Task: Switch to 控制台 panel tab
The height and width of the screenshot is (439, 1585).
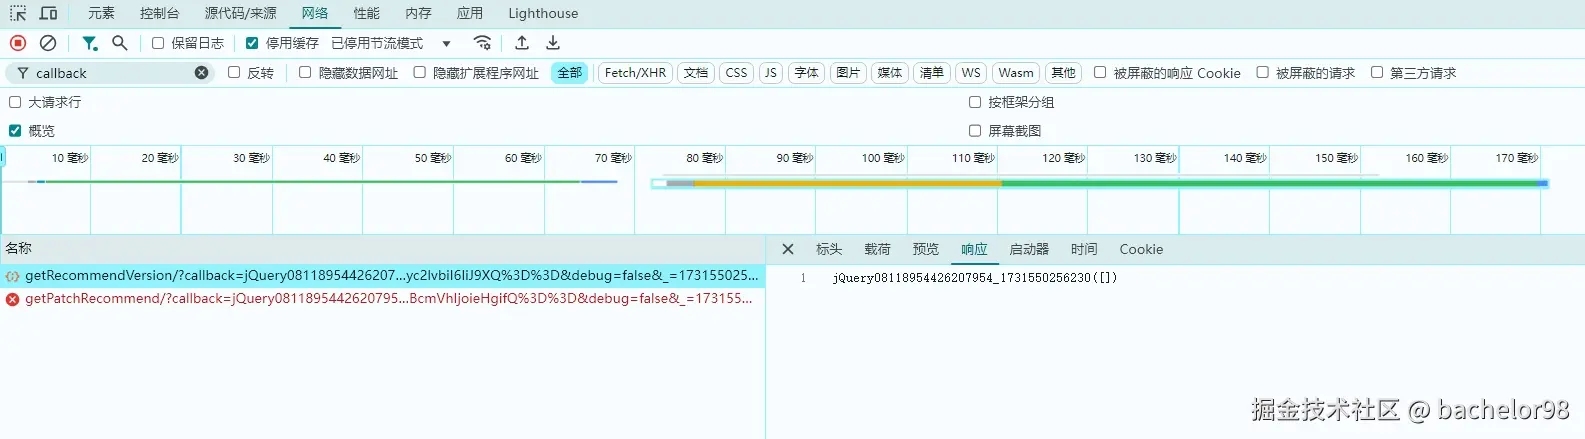Action: click(160, 13)
